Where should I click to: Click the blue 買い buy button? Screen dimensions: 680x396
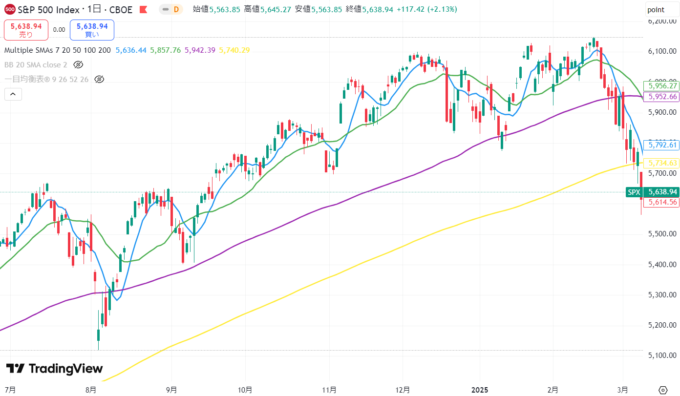92,30
